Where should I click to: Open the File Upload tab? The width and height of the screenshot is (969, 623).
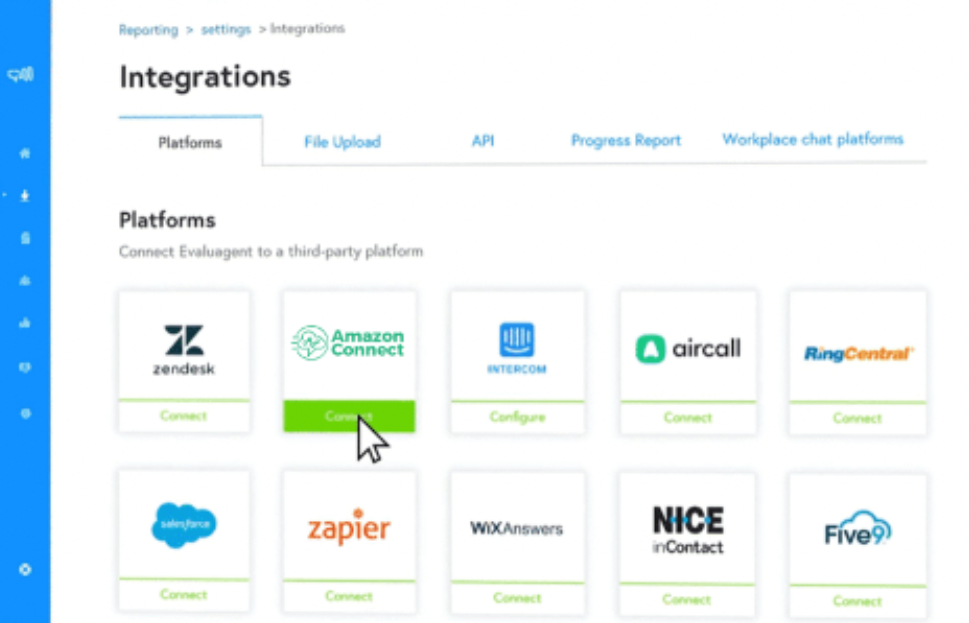pos(342,142)
